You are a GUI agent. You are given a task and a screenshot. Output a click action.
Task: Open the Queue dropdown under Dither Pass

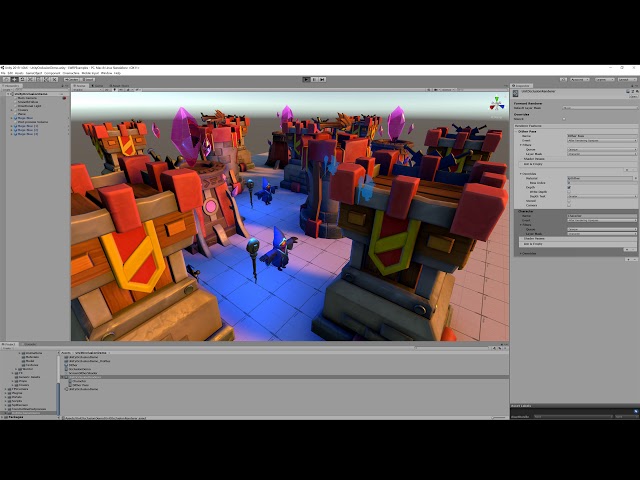pos(602,149)
